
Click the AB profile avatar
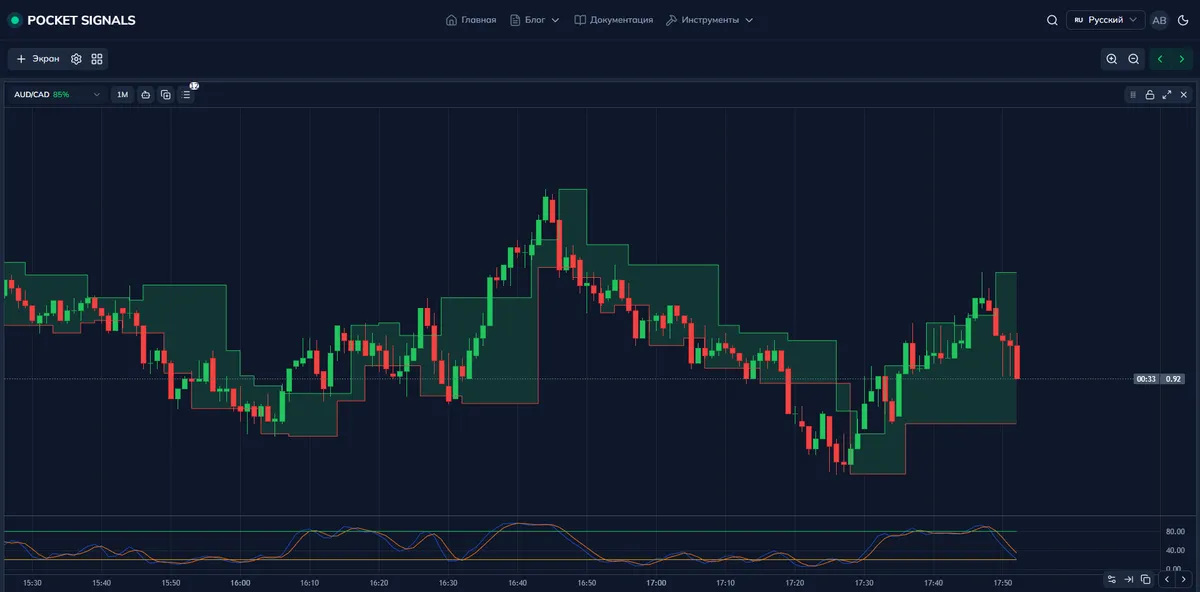tap(1158, 19)
